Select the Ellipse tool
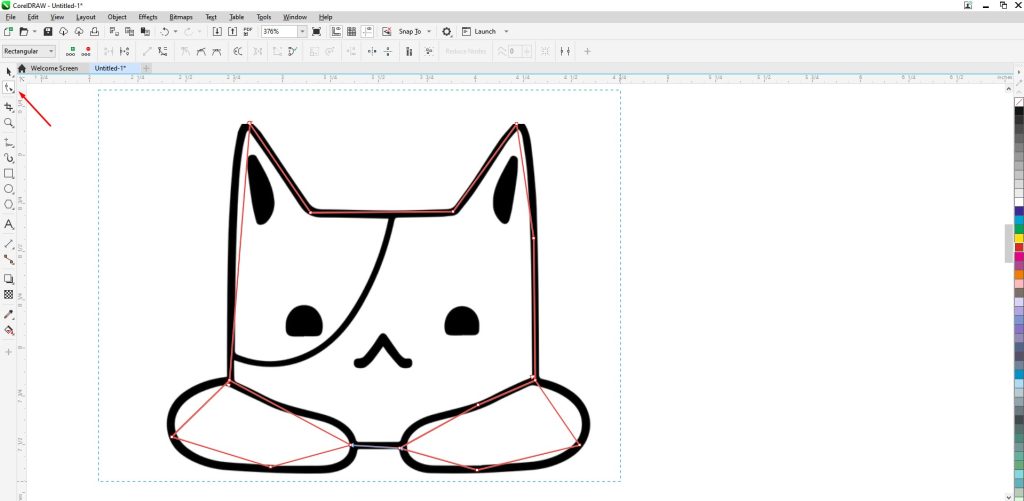 pos(8,189)
